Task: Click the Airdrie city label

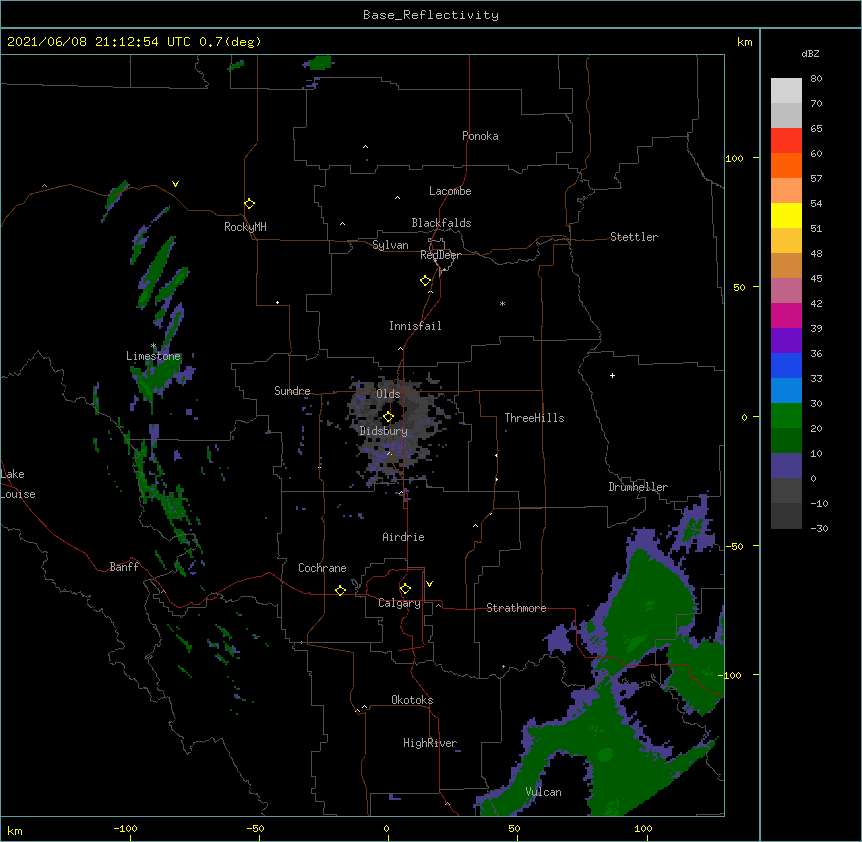Action: pyautogui.click(x=404, y=537)
